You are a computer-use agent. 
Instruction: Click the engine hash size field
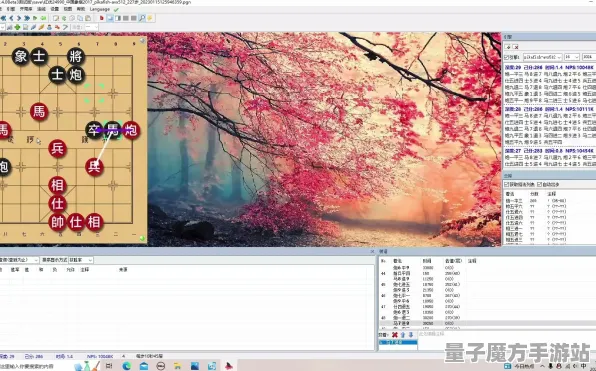tap(589, 57)
